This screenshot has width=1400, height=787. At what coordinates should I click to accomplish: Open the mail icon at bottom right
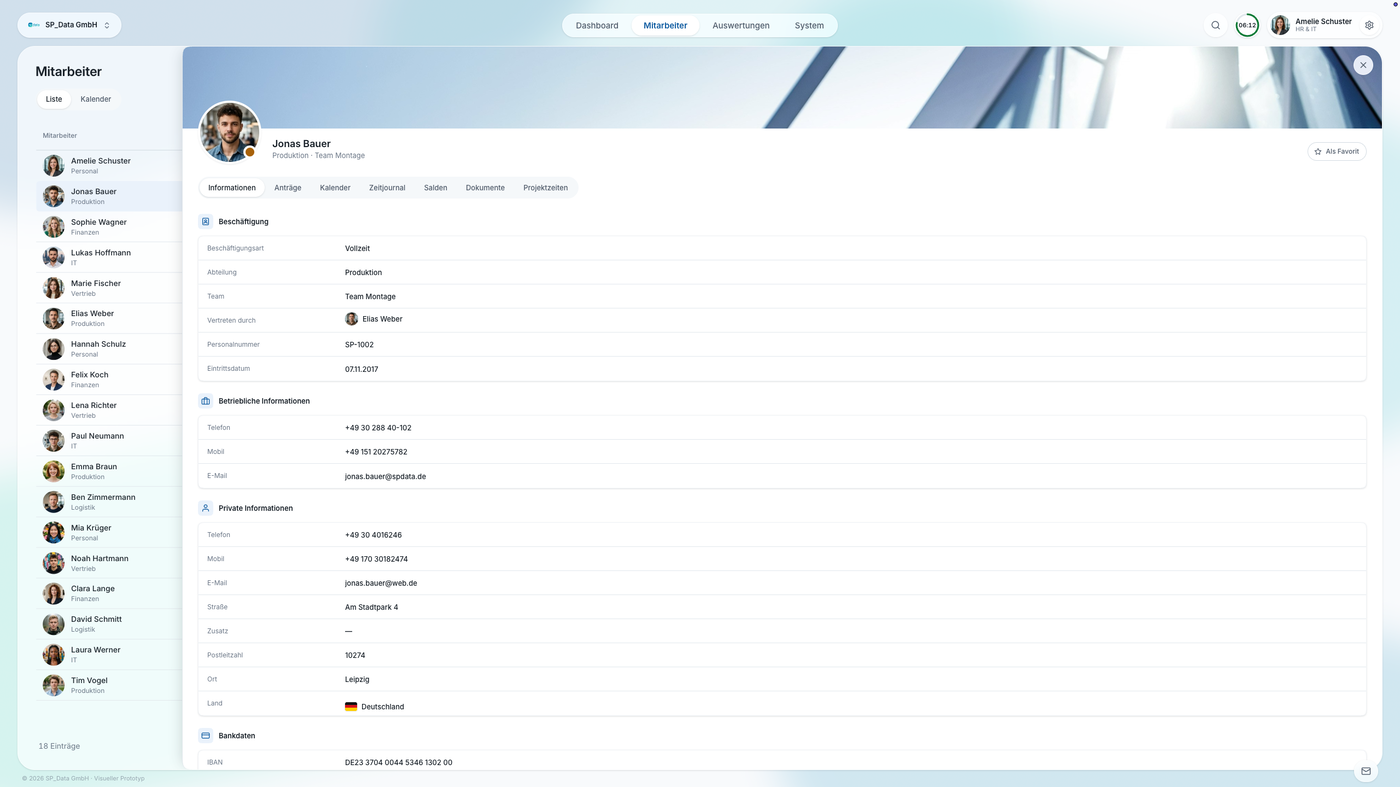coord(1366,771)
